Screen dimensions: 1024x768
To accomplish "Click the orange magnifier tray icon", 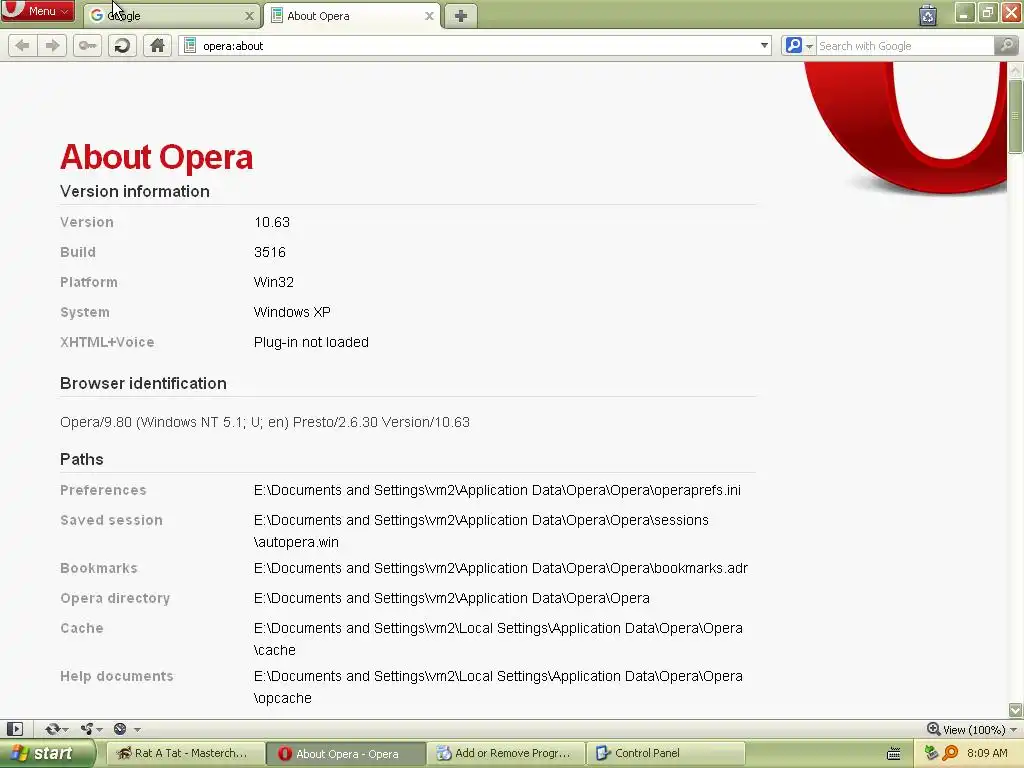I will point(950,753).
